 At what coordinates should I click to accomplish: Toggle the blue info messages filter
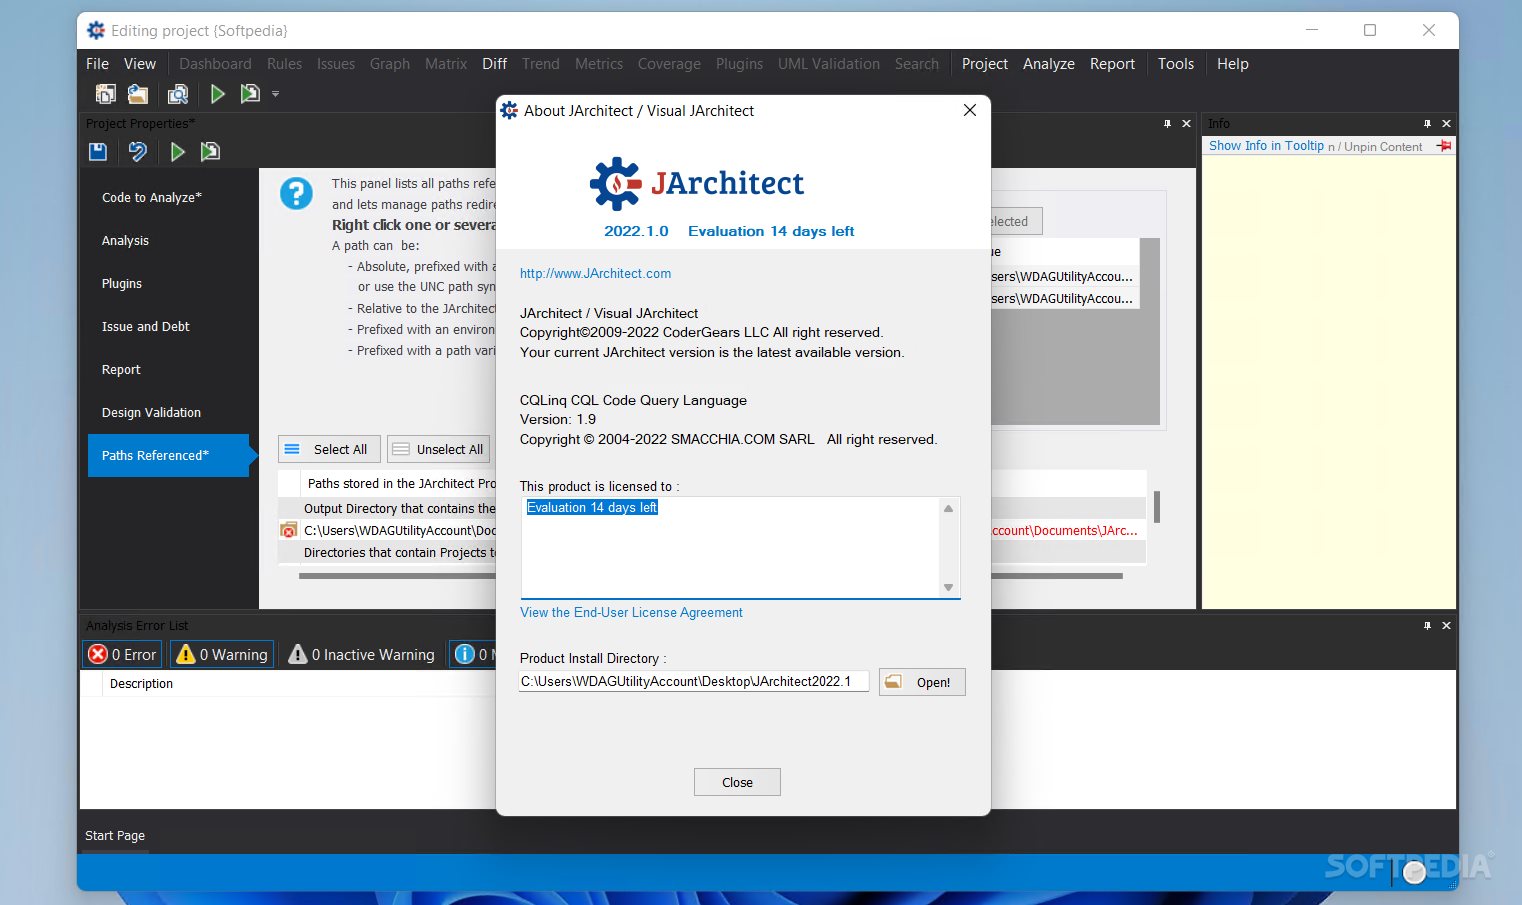click(x=472, y=655)
